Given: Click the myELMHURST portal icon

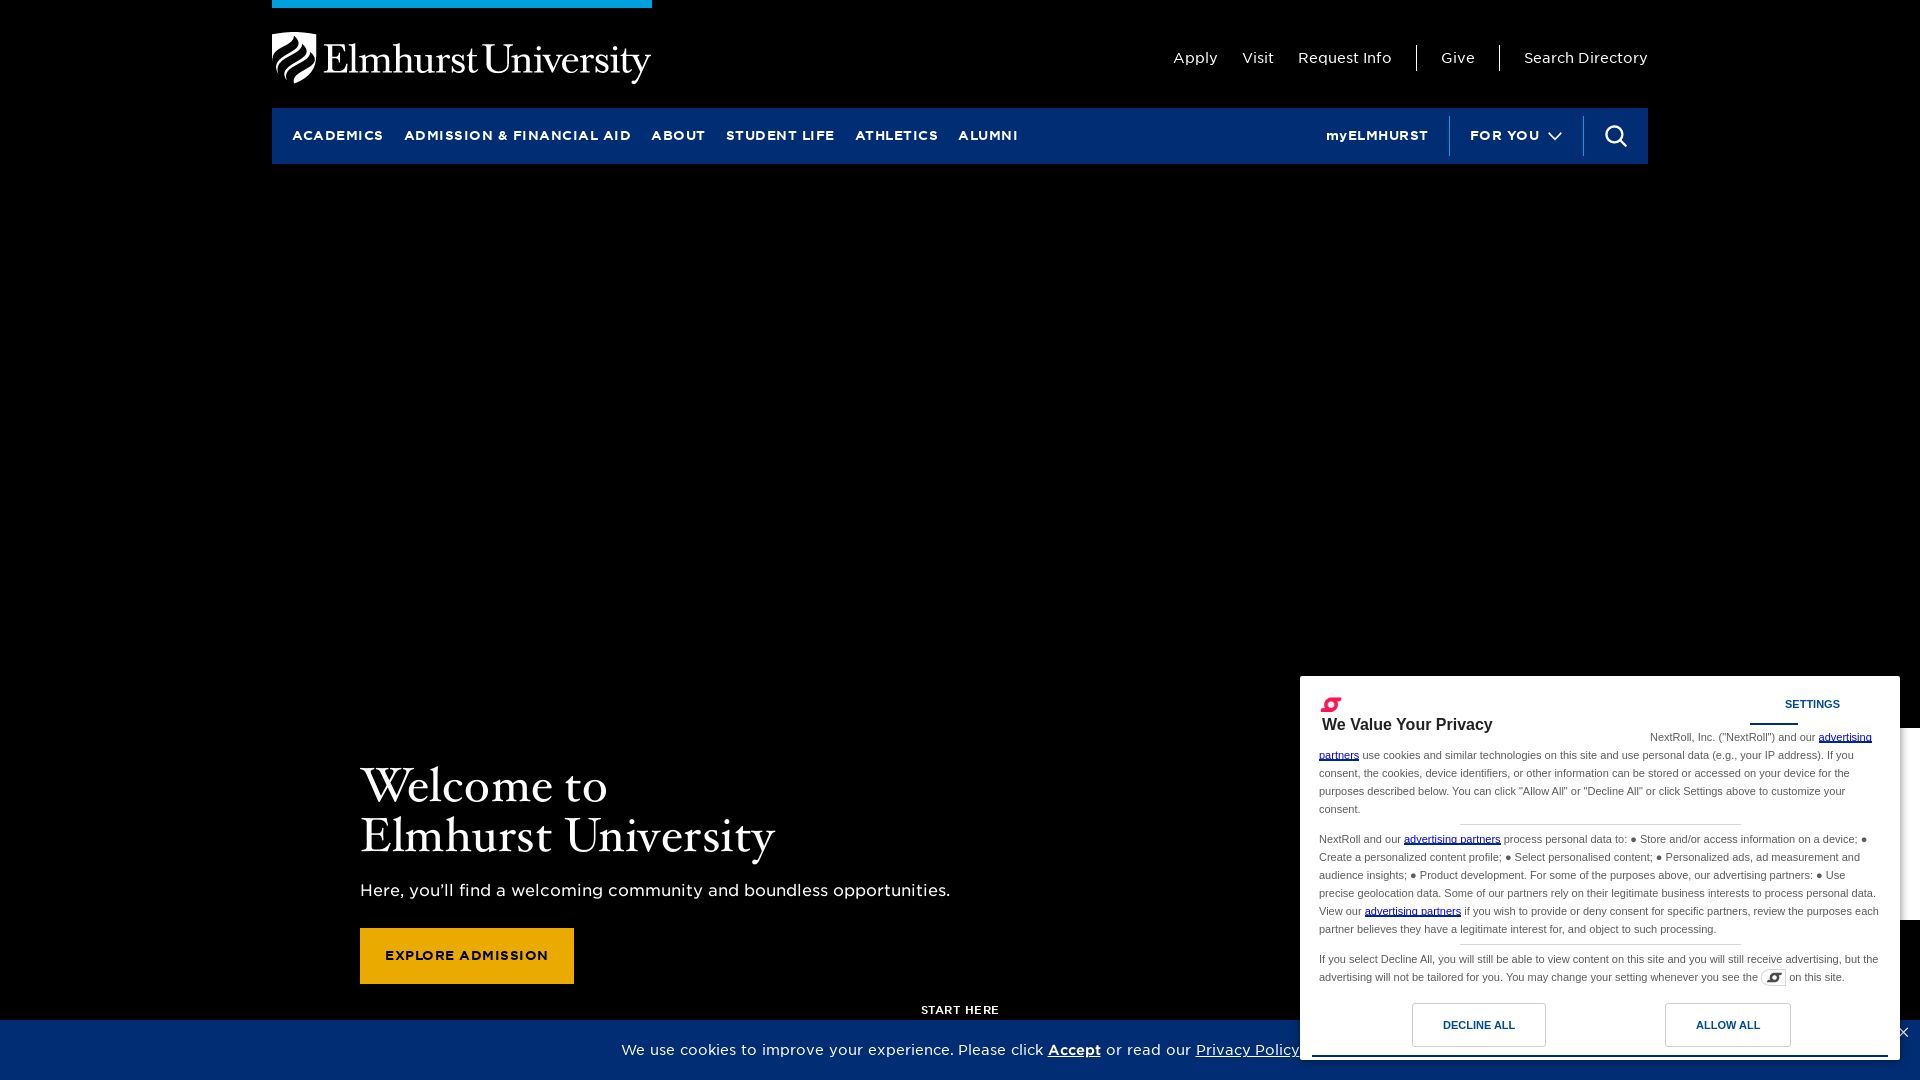Looking at the screenshot, I should [x=1377, y=135].
